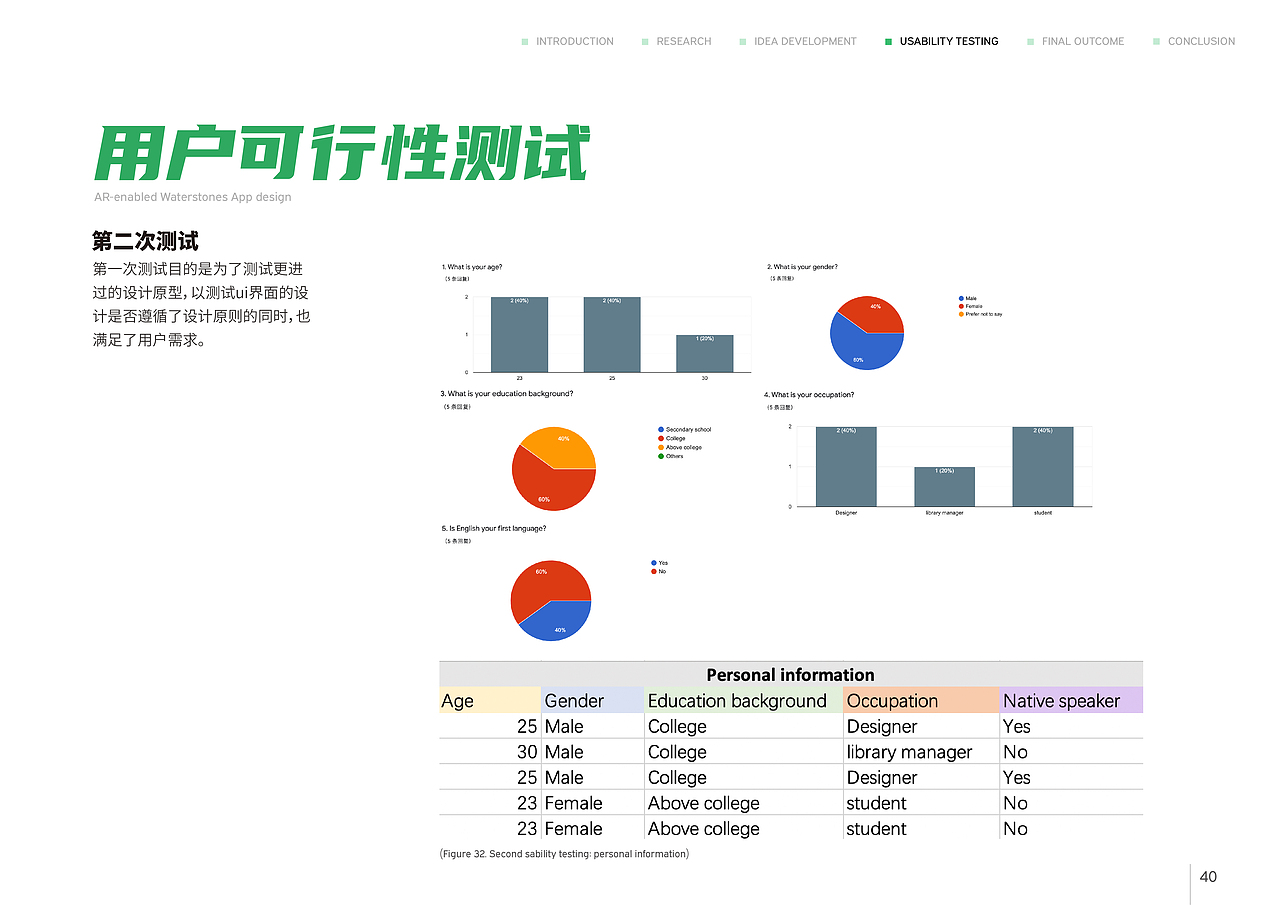Click the 'Education background' column header
Screen dimensions: 1280x905
744,701
